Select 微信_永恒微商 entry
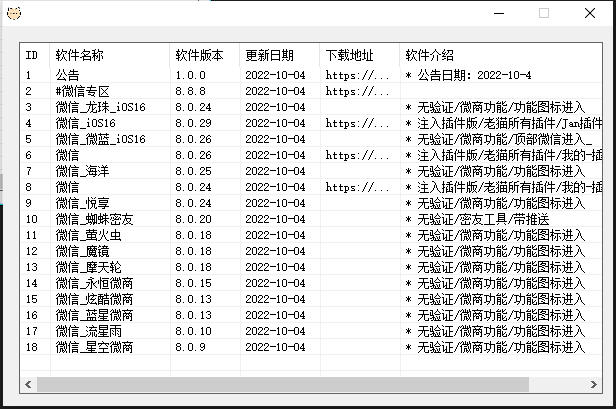The width and height of the screenshot is (616, 409). pyautogui.click(x=94, y=283)
